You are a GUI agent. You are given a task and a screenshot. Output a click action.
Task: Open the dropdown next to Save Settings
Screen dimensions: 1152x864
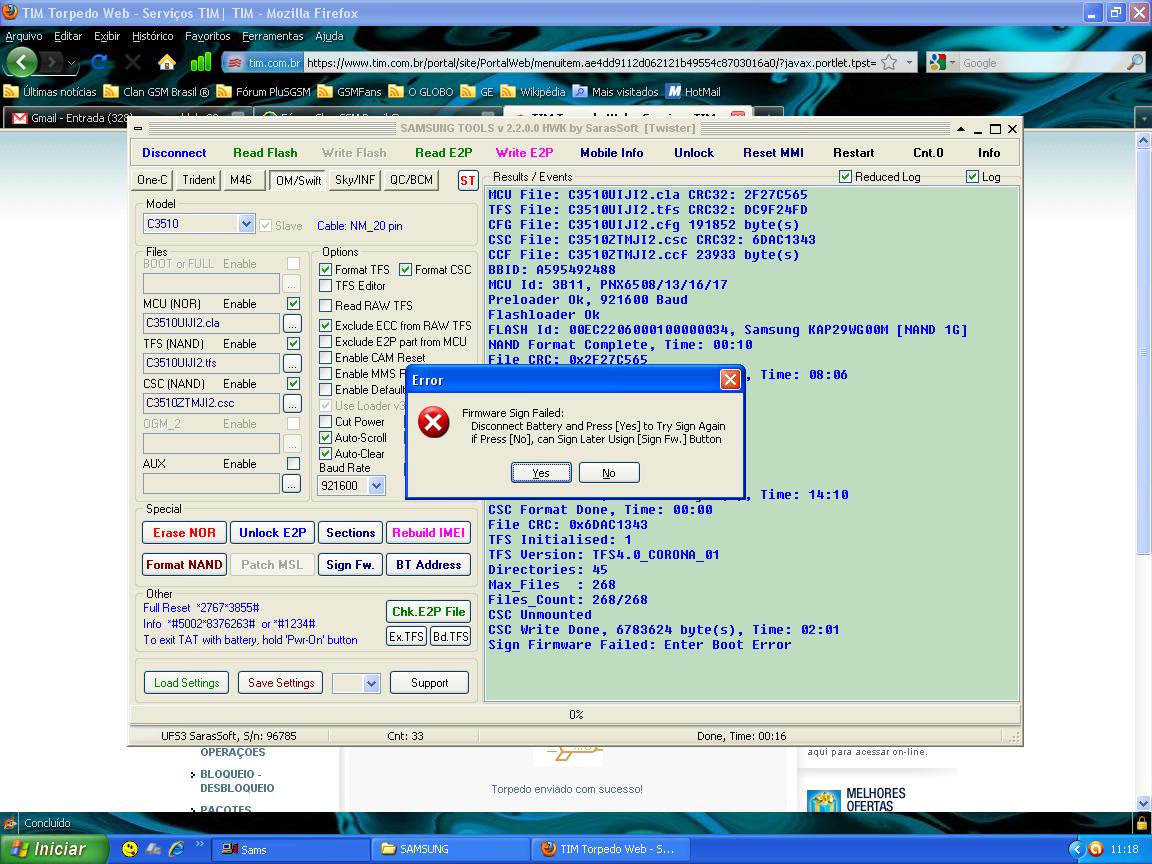tap(371, 683)
